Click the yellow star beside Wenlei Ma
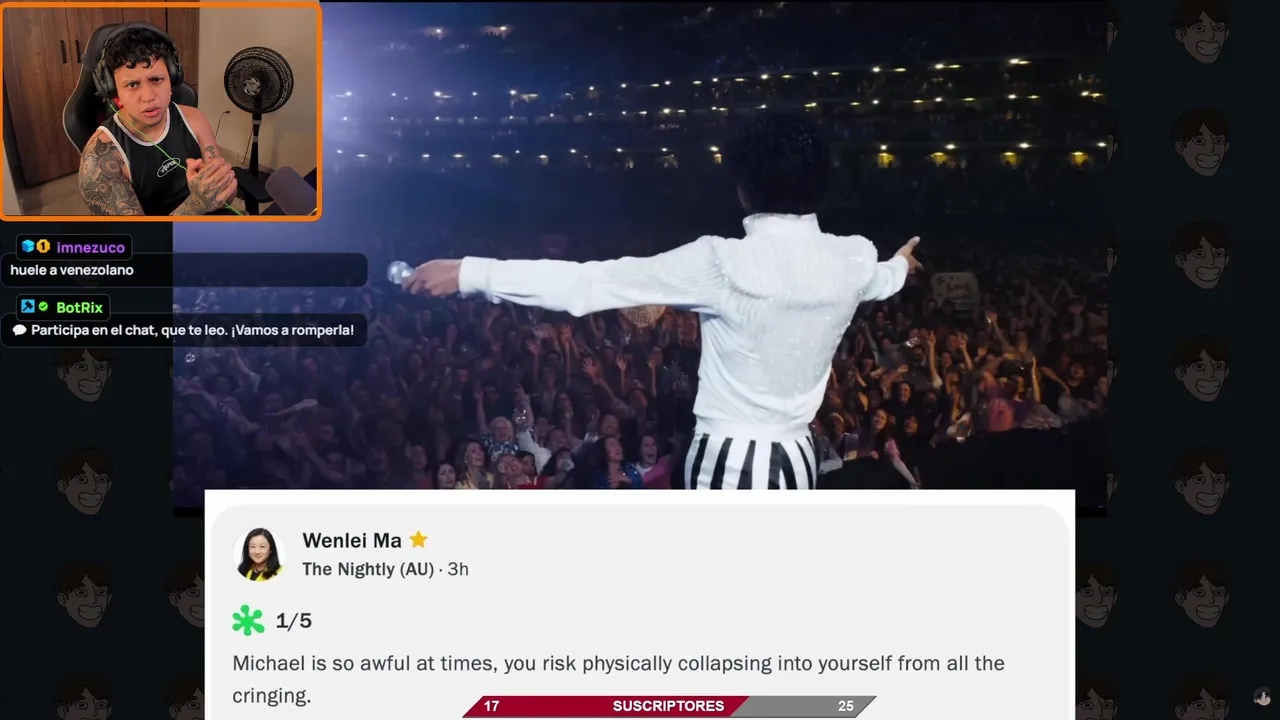Image resolution: width=1280 pixels, height=720 pixels. click(418, 540)
